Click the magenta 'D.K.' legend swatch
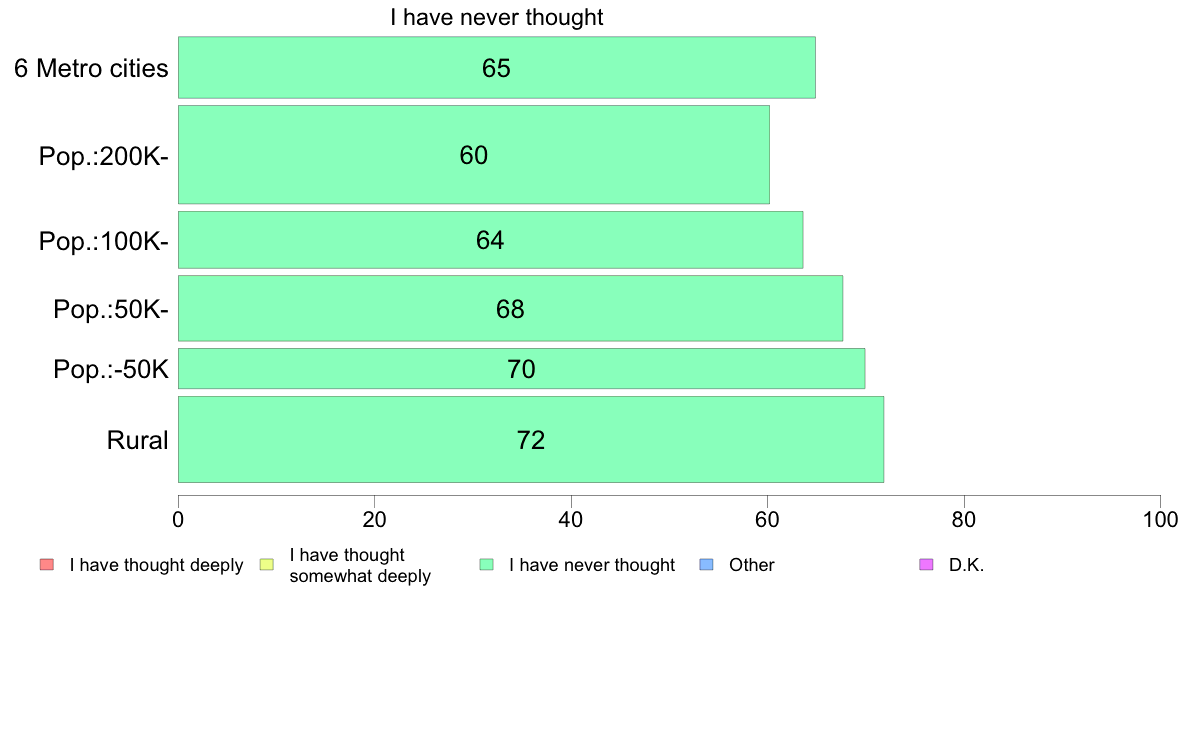 point(926,565)
